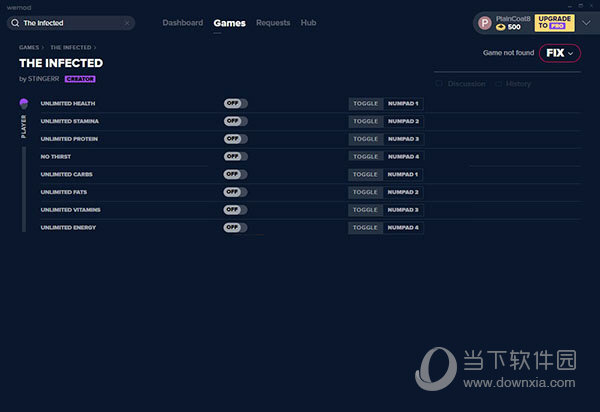Click the Upgrade to Pro button
Image resolution: width=600 pixels, height=412 pixels.
(555, 23)
